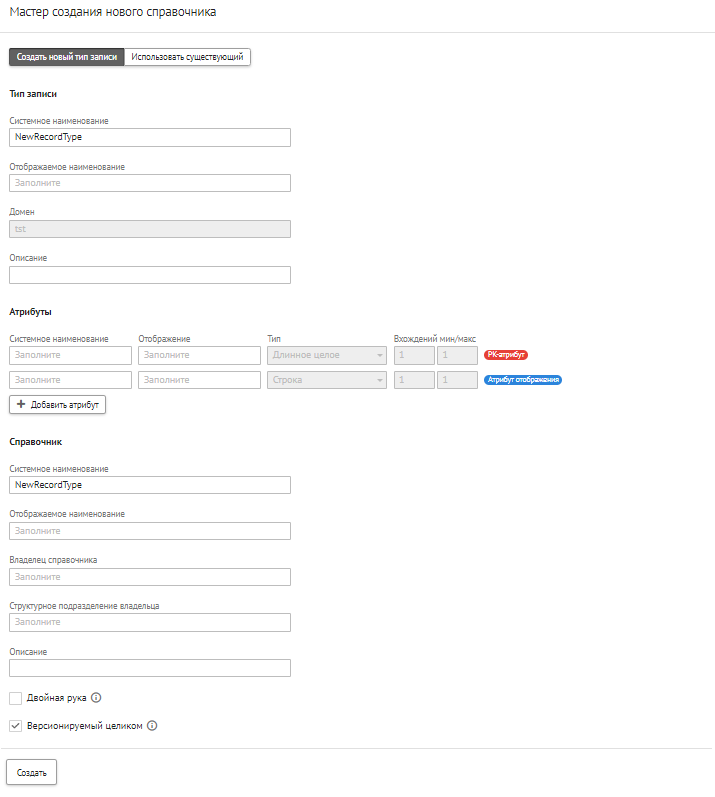This screenshot has width=715, height=797.
Task: Click the Описание field under Тип записи
Action: [x=149, y=275]
